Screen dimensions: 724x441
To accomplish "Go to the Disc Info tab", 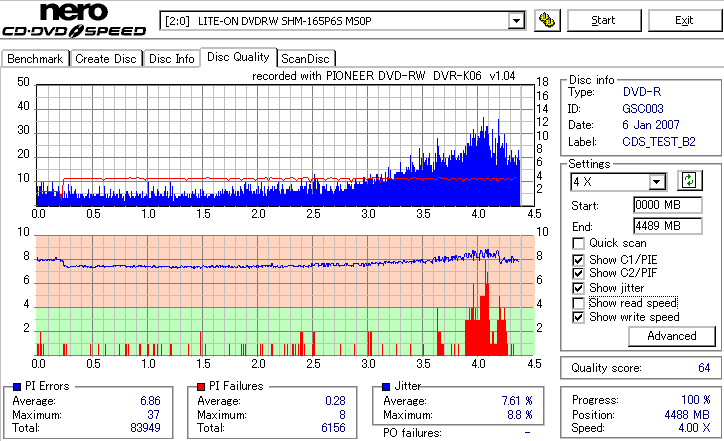I will (171, 59).
